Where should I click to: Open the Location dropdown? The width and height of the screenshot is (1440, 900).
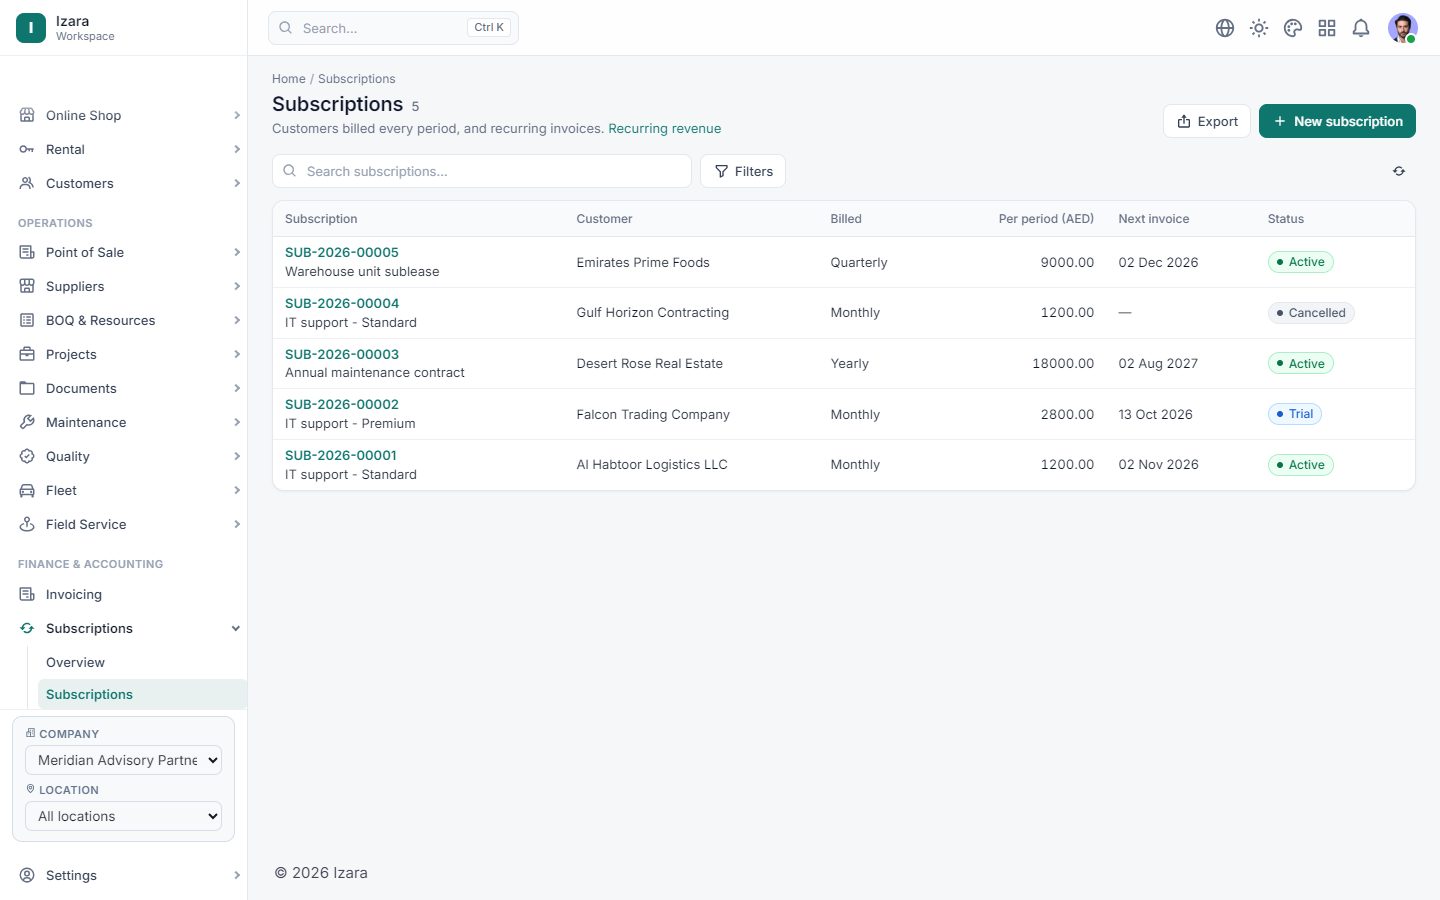123,816
